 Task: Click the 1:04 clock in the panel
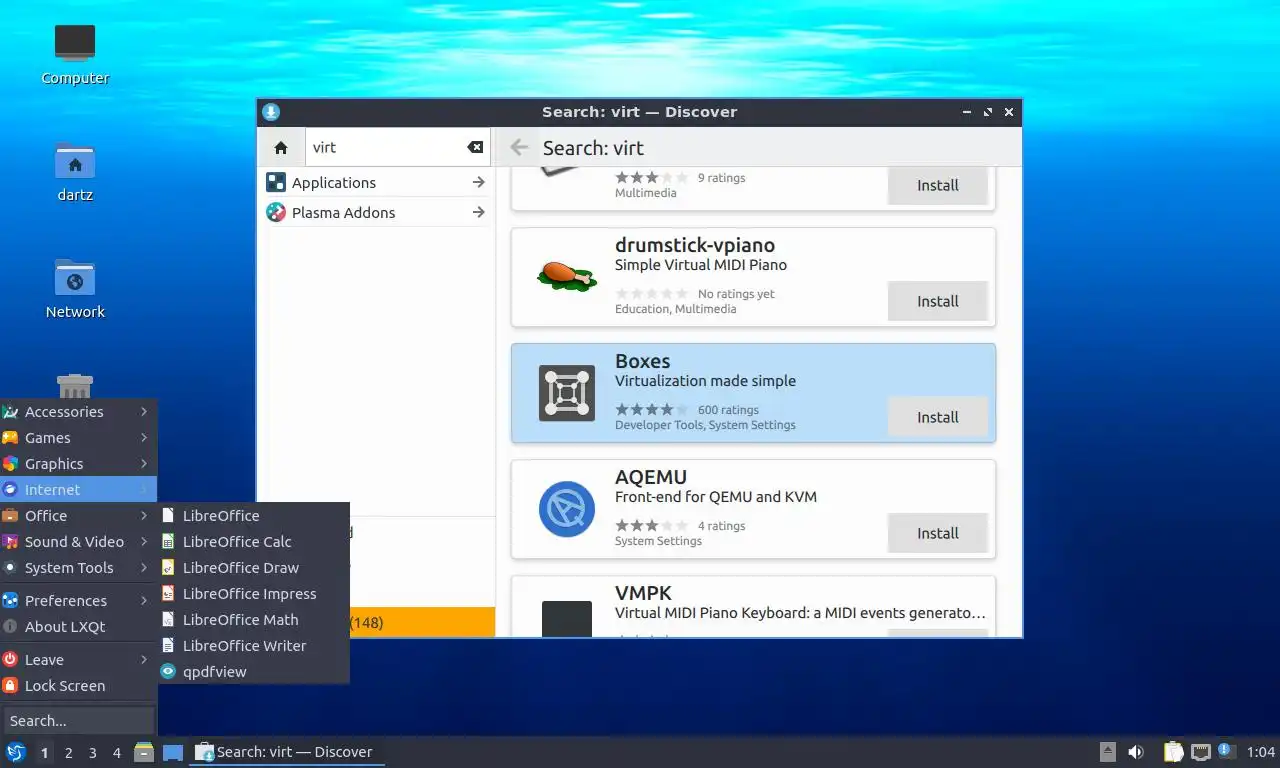[1261, 752]
